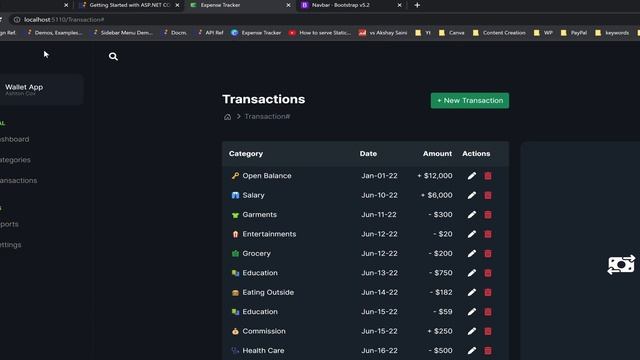Click the Wallet App profile card
This screenshot has width=640, height=360.
41,89
